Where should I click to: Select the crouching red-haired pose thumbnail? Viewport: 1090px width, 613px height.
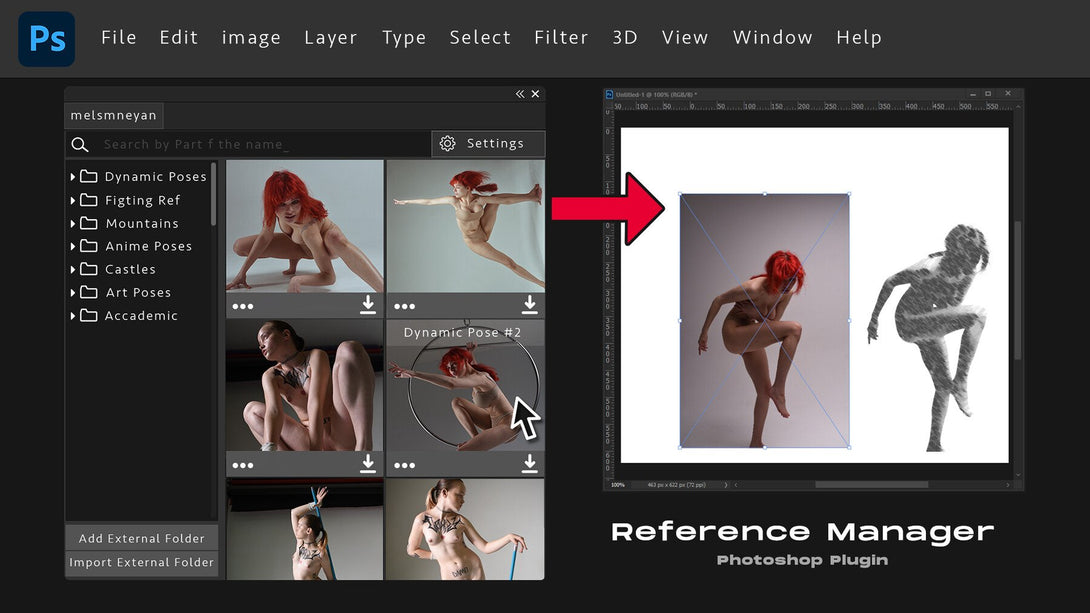(x=304, y=226)
